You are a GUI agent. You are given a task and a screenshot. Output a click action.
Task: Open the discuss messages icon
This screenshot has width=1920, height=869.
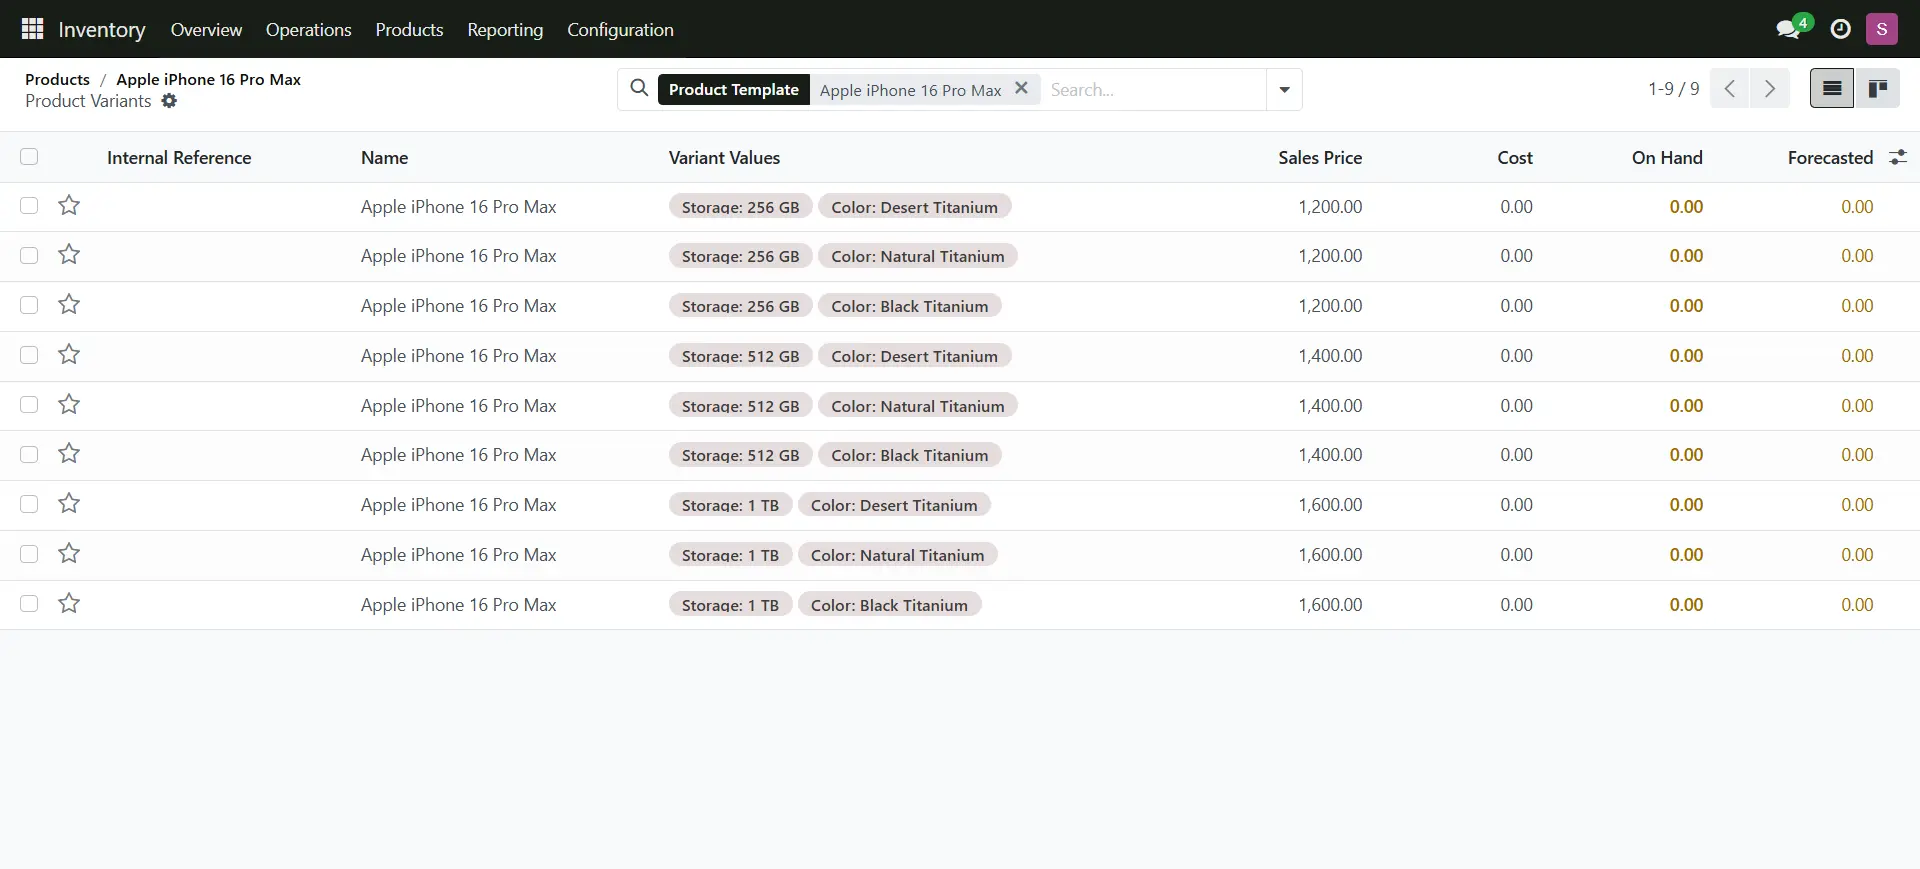click(1788, 29)
